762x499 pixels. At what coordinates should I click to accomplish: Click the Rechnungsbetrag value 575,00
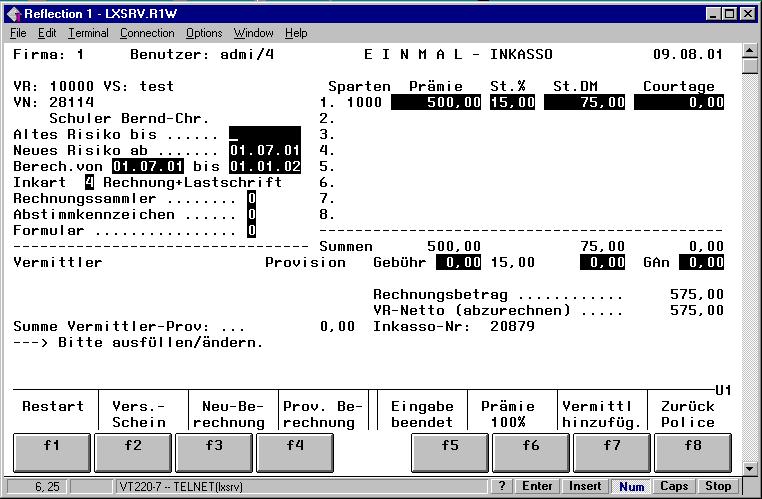[697, 294]
